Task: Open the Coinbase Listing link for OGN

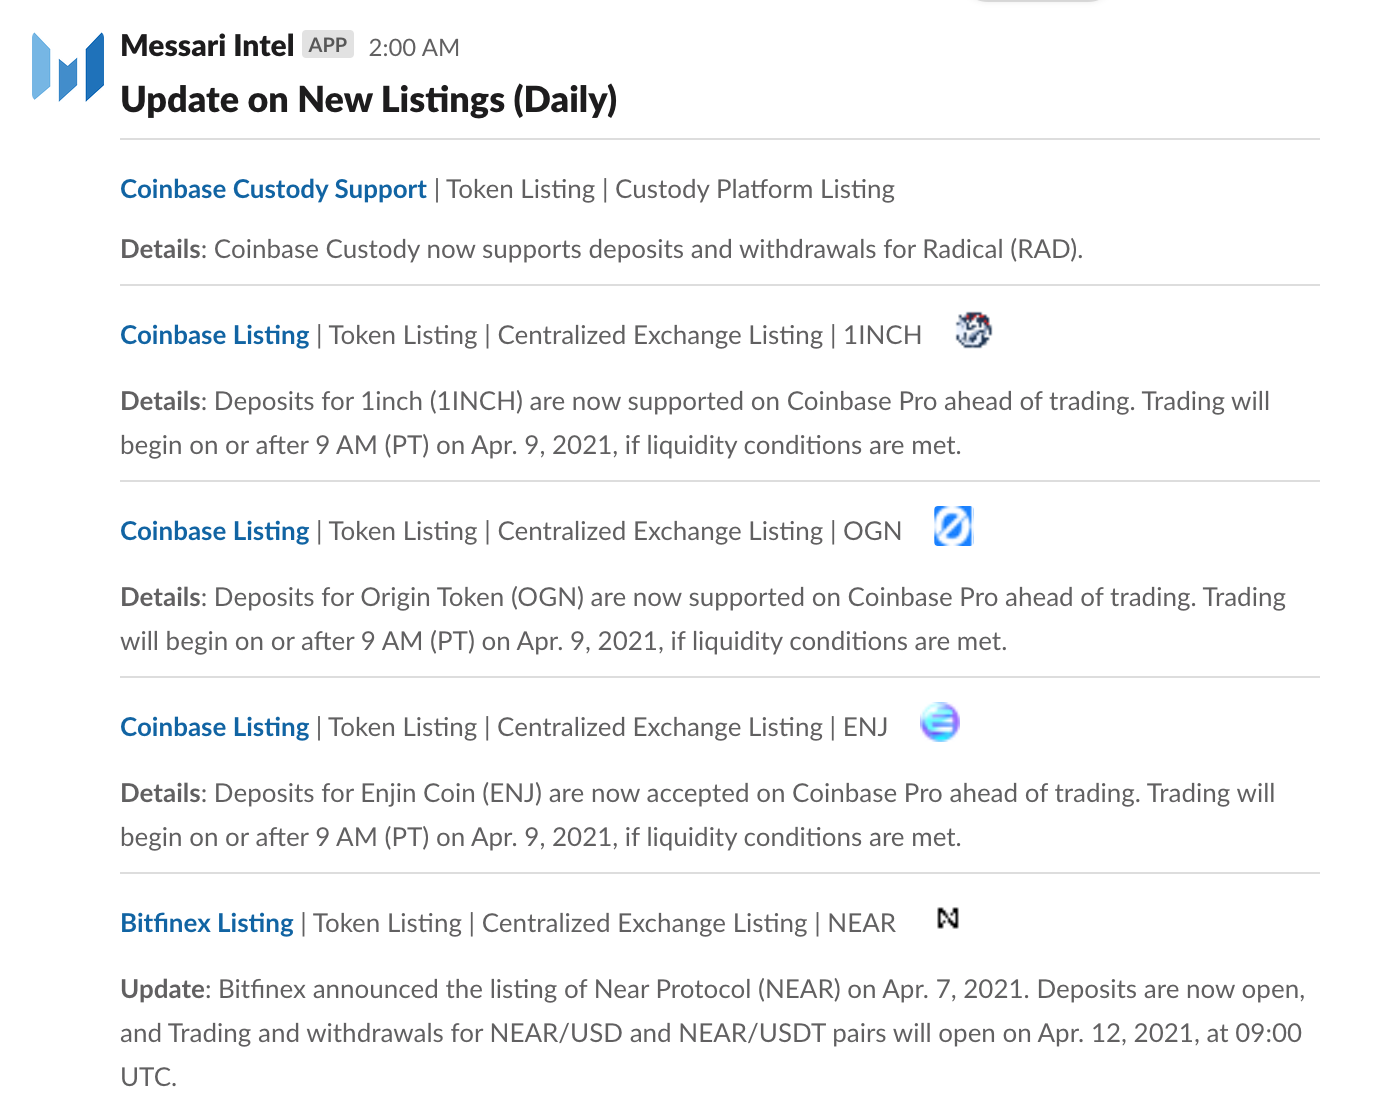Action: pyautogui.click(x=214, y=531)
